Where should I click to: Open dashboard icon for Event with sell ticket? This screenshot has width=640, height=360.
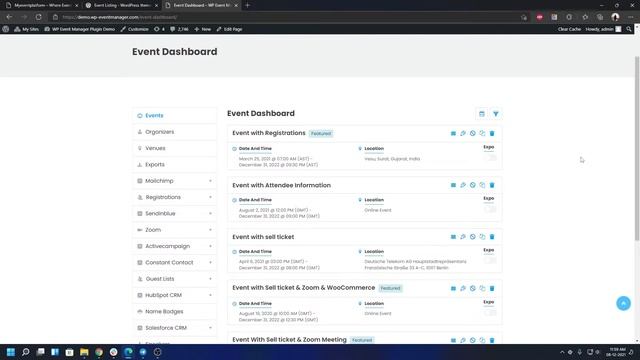453,237
